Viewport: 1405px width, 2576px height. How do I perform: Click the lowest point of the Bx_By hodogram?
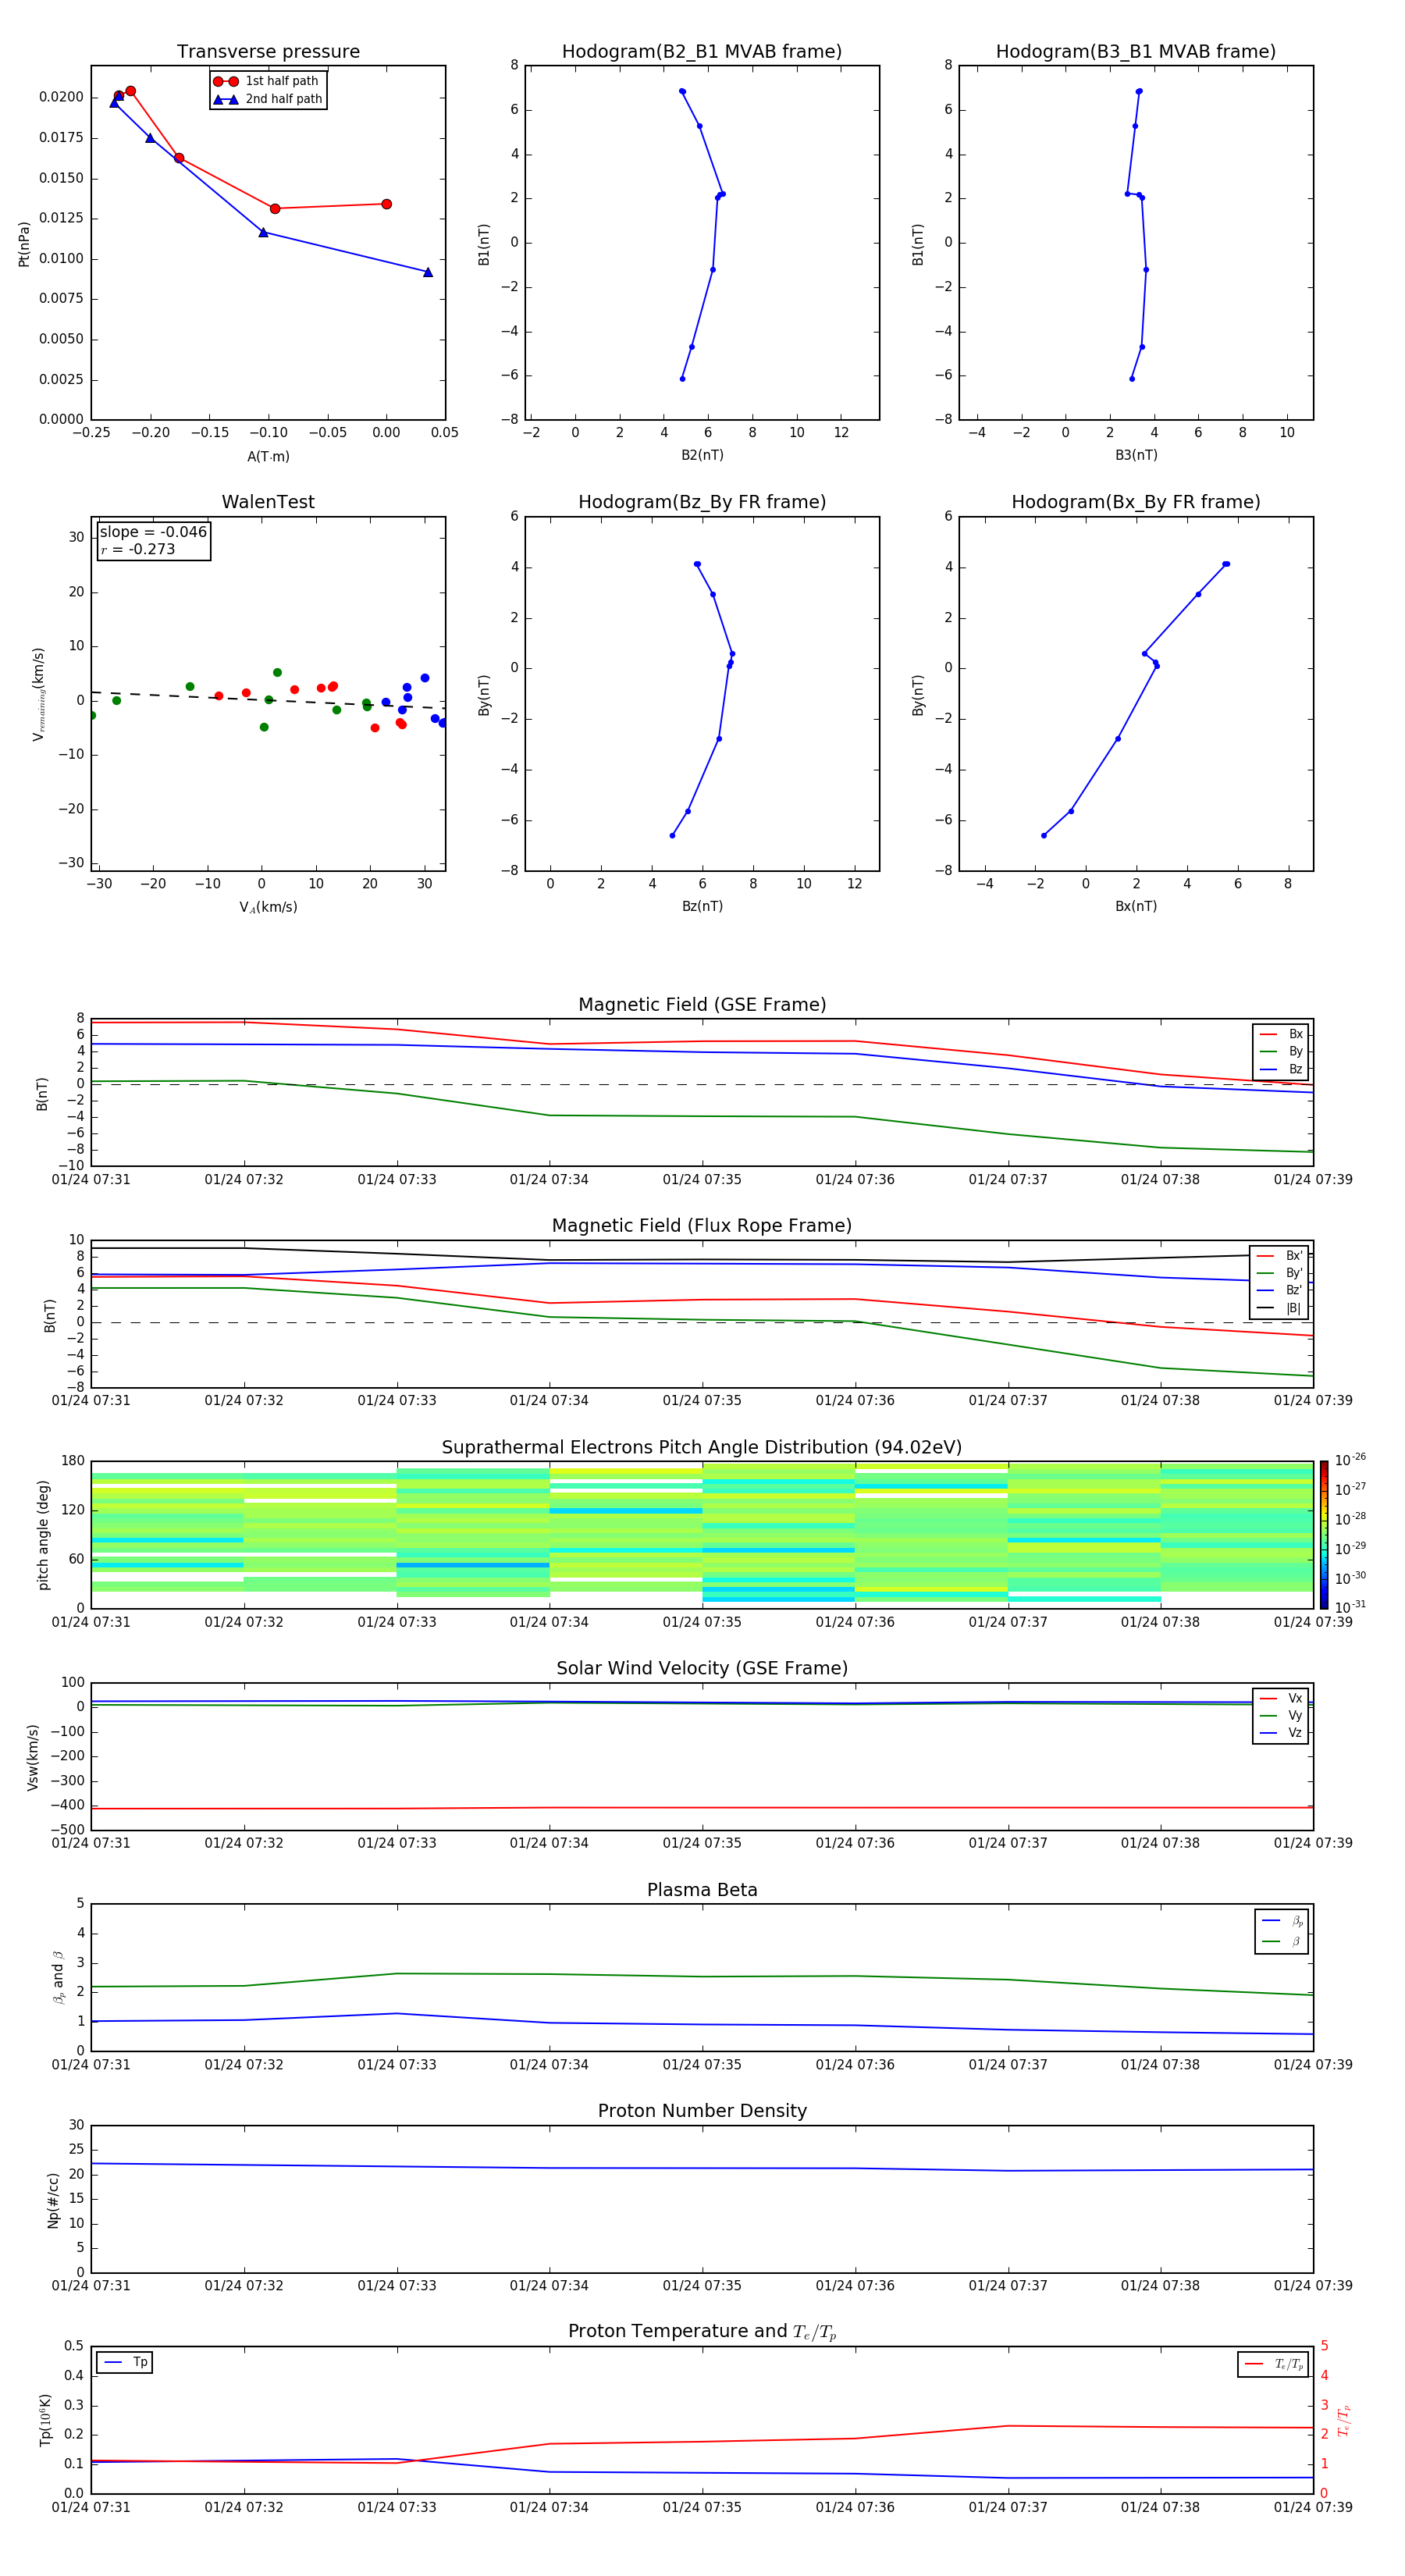[x=1043, y=836]
